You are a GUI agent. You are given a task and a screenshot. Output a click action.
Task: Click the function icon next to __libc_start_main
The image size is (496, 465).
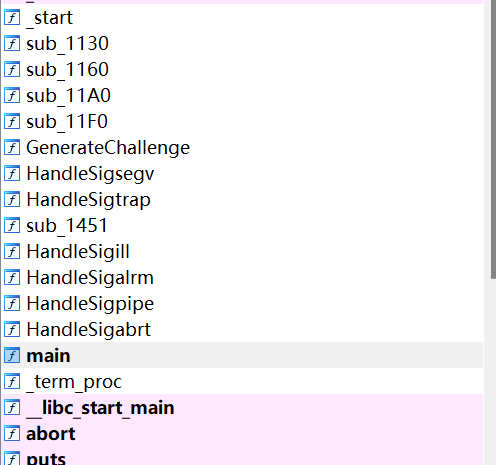pos(12,408)
